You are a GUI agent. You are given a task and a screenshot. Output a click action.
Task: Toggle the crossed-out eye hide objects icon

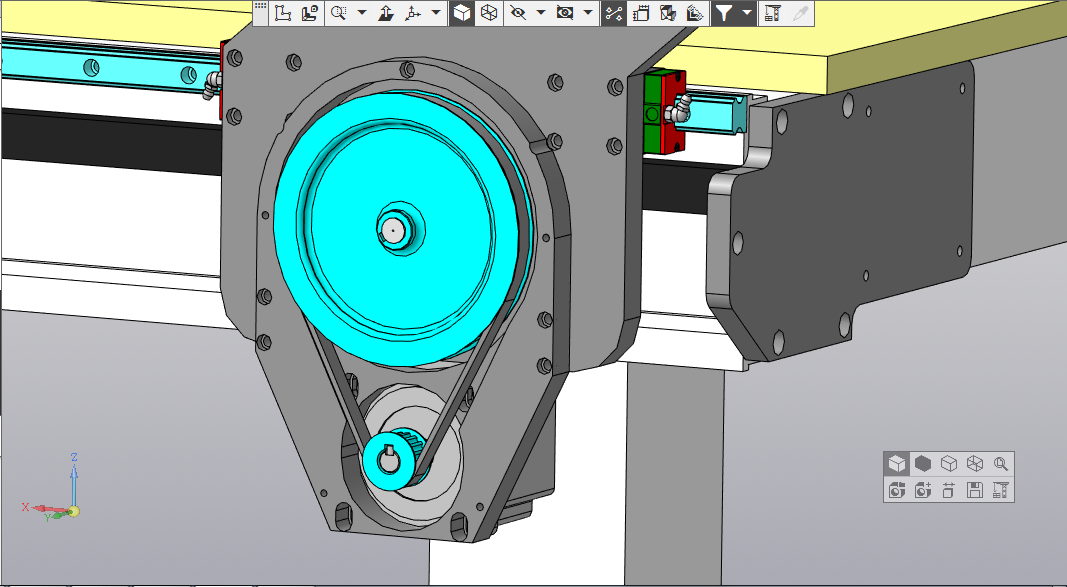pyautogui.click(x=517, y=13)
